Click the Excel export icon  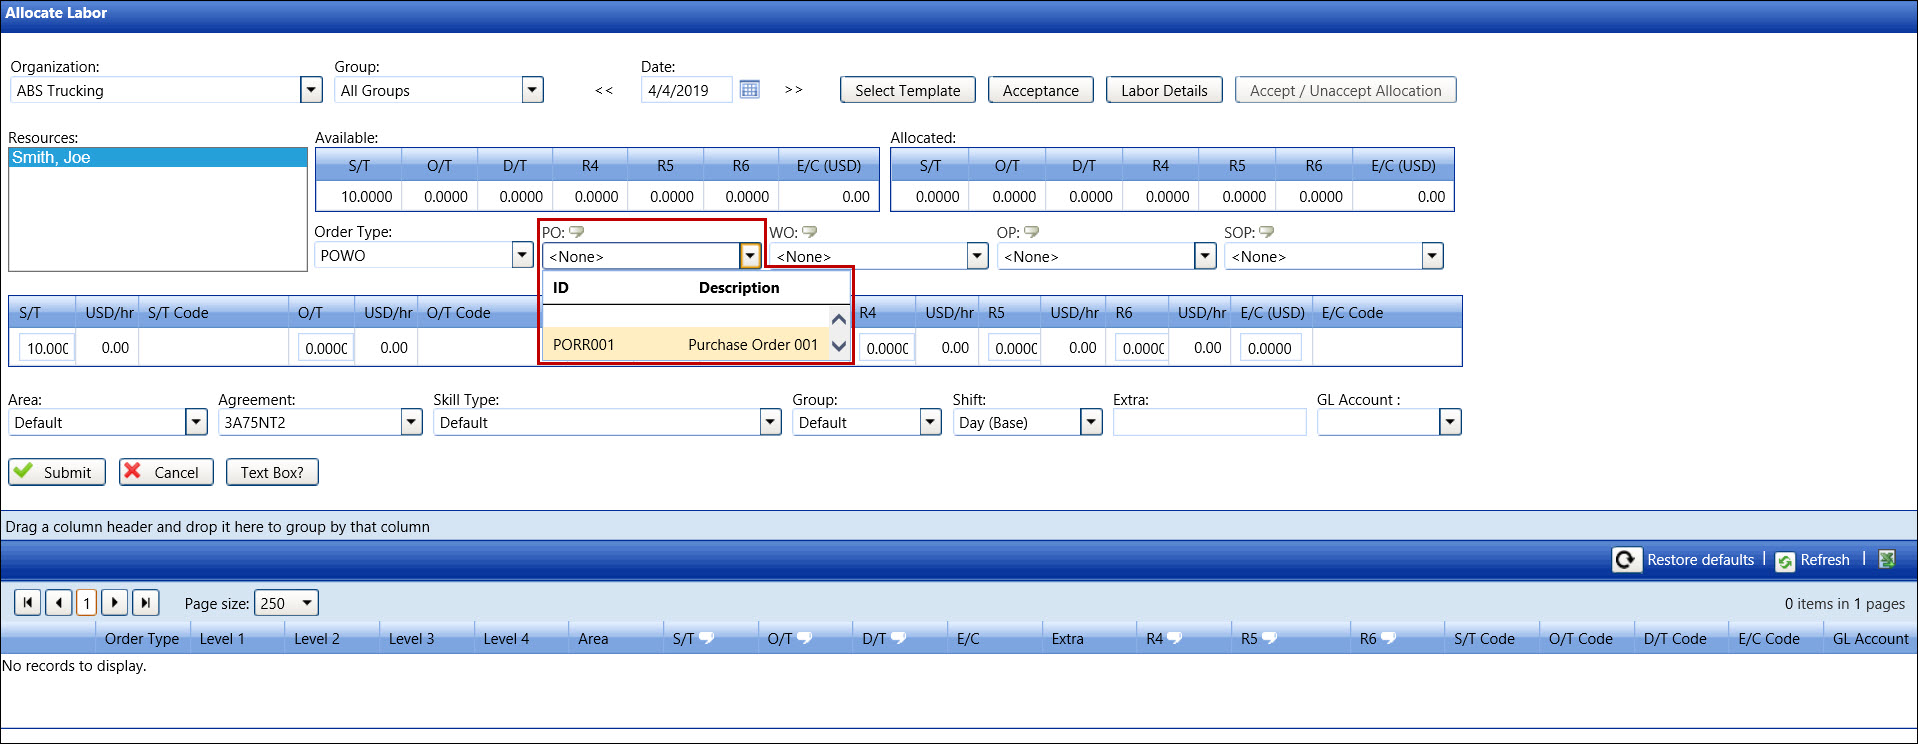(x=1887, y=560)
